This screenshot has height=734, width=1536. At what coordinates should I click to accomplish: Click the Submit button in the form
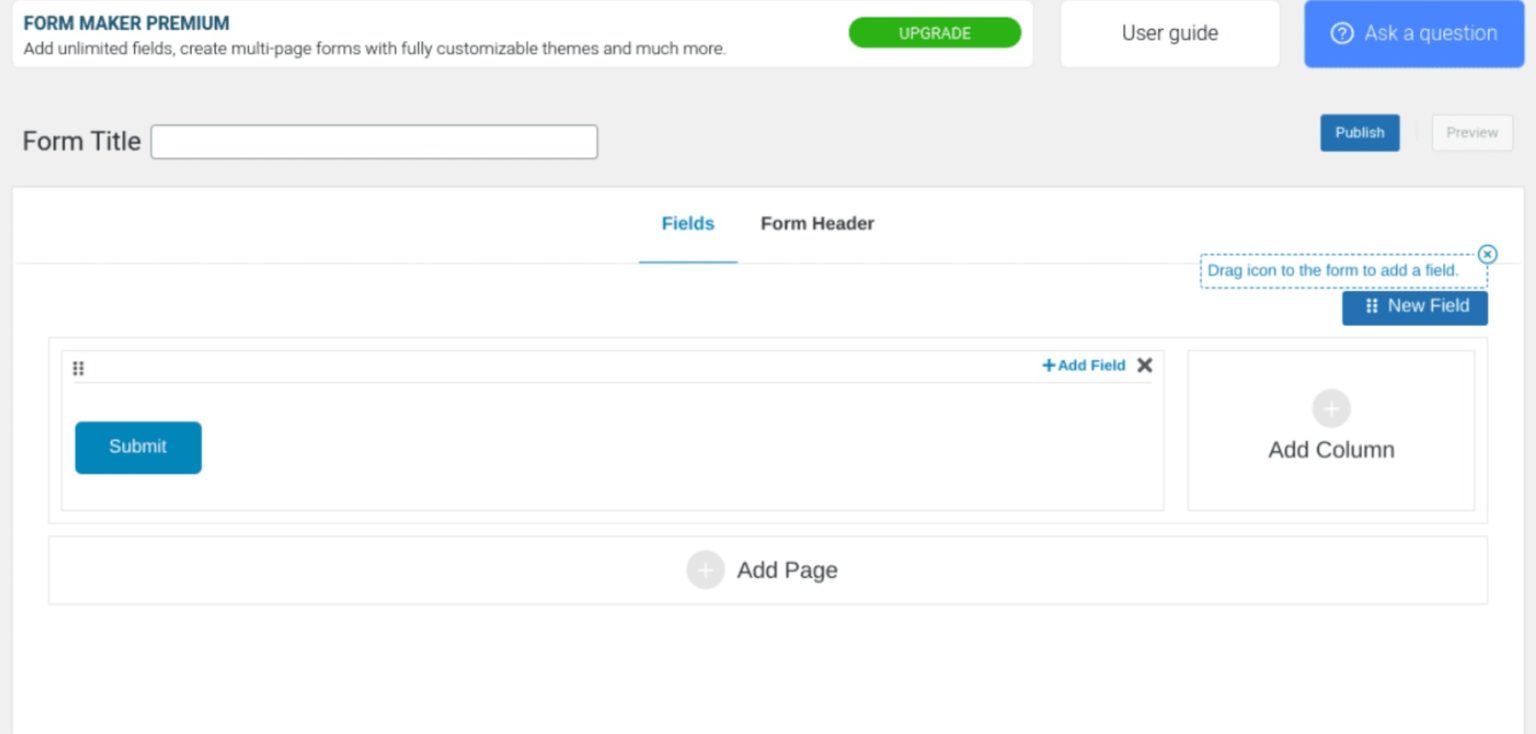(138, 447)
